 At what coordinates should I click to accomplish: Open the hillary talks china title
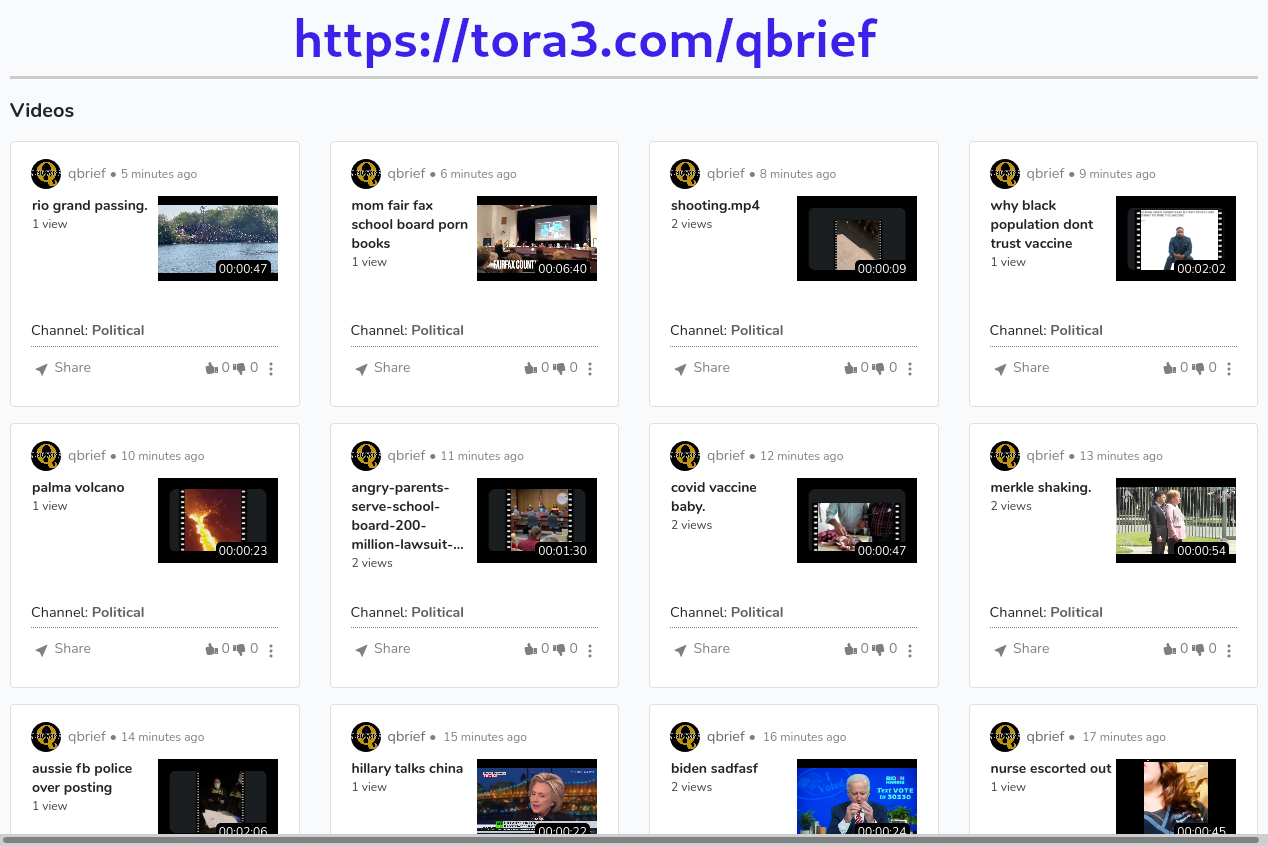407,769
